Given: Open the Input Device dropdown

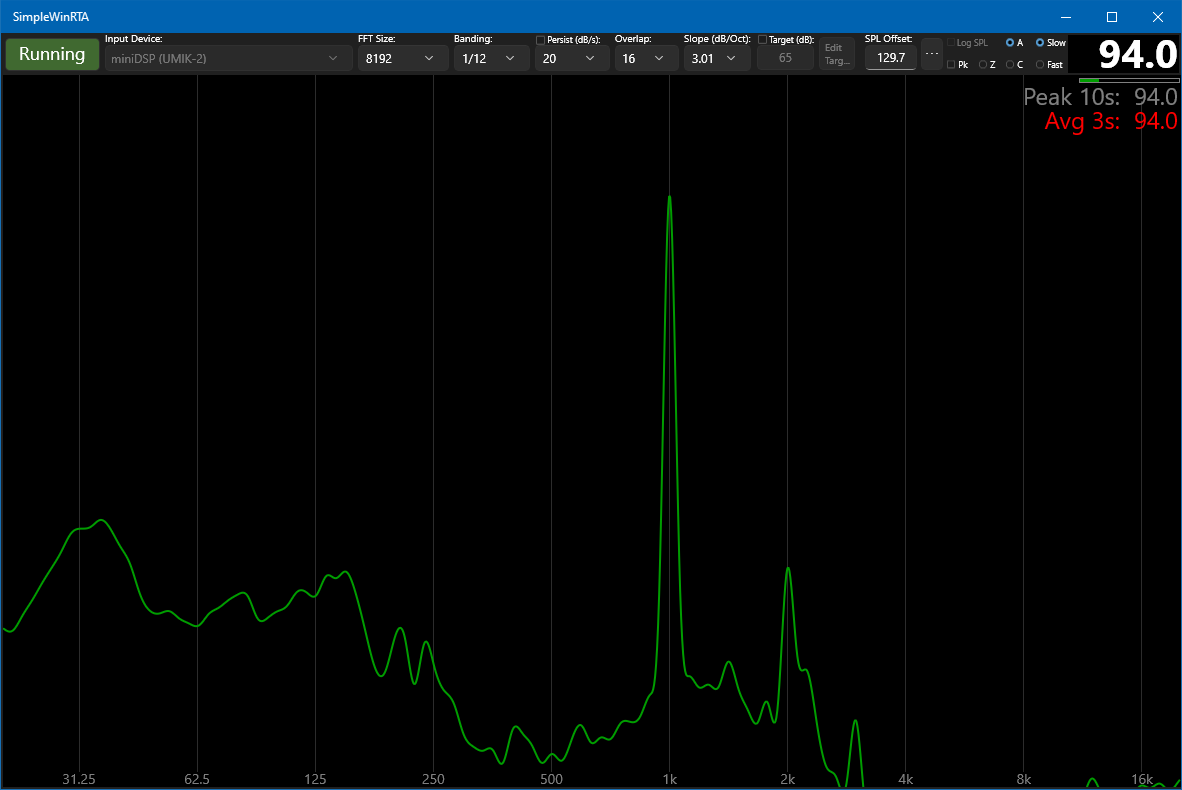Looking at the screenshot, I should pos(228,58).
